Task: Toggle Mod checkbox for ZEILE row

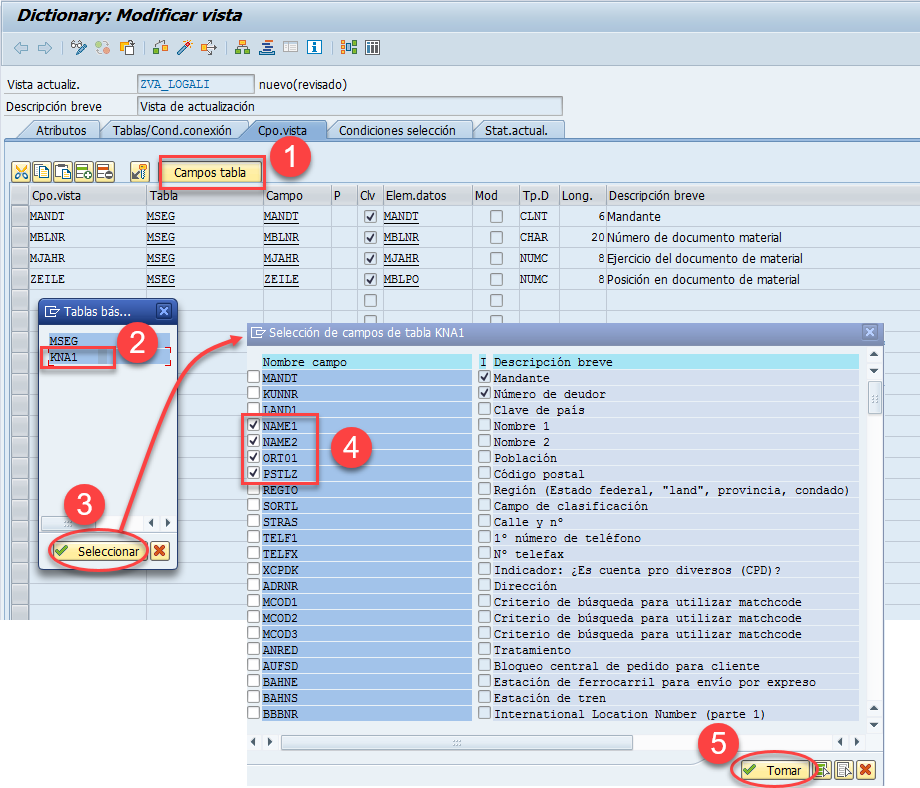Action: pyautogui.click(x=496, y=279)
